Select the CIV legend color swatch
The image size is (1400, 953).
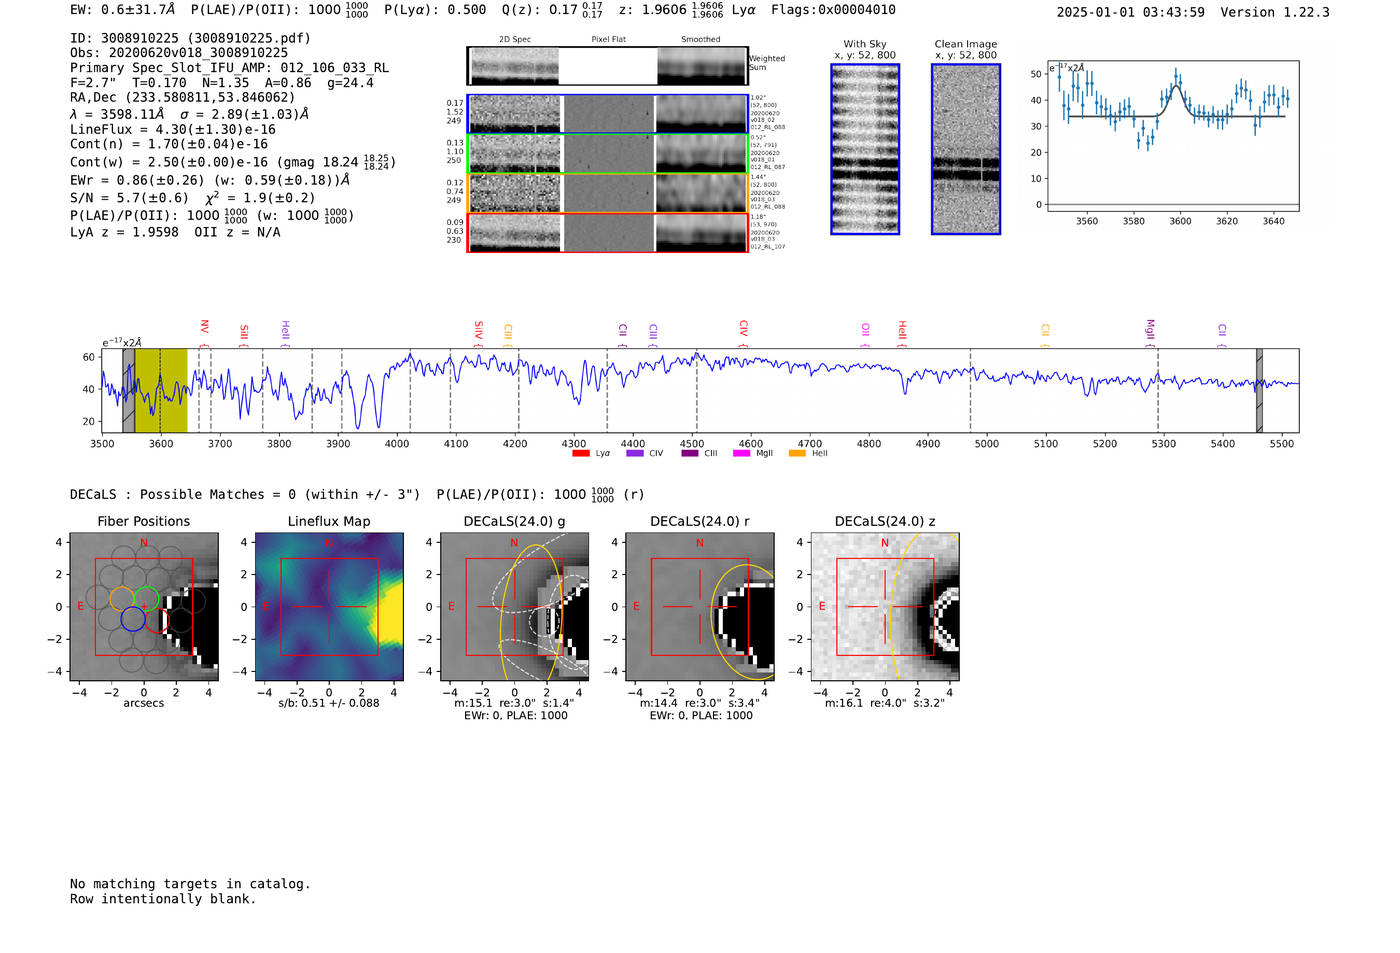click(x=634, y=454)
